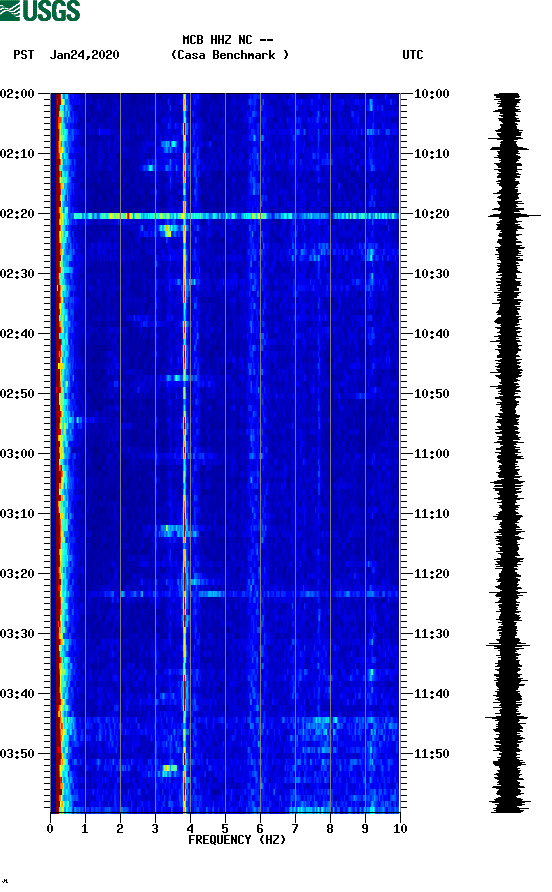
Task: Click the '7' frequency axis tick label
Action: (x=295, y=829)
